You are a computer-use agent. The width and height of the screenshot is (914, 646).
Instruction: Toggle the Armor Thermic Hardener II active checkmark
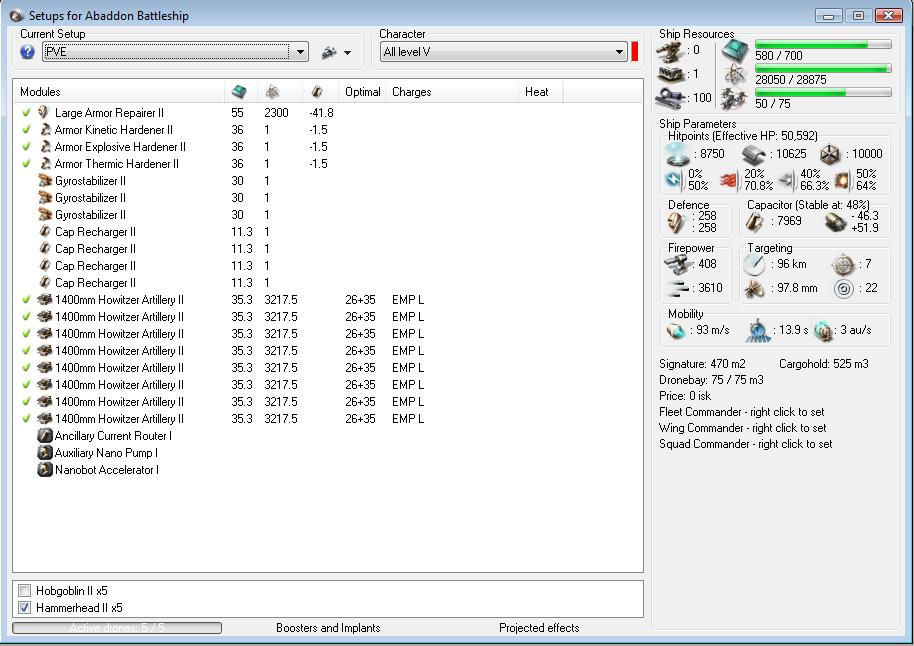(26, 163)
